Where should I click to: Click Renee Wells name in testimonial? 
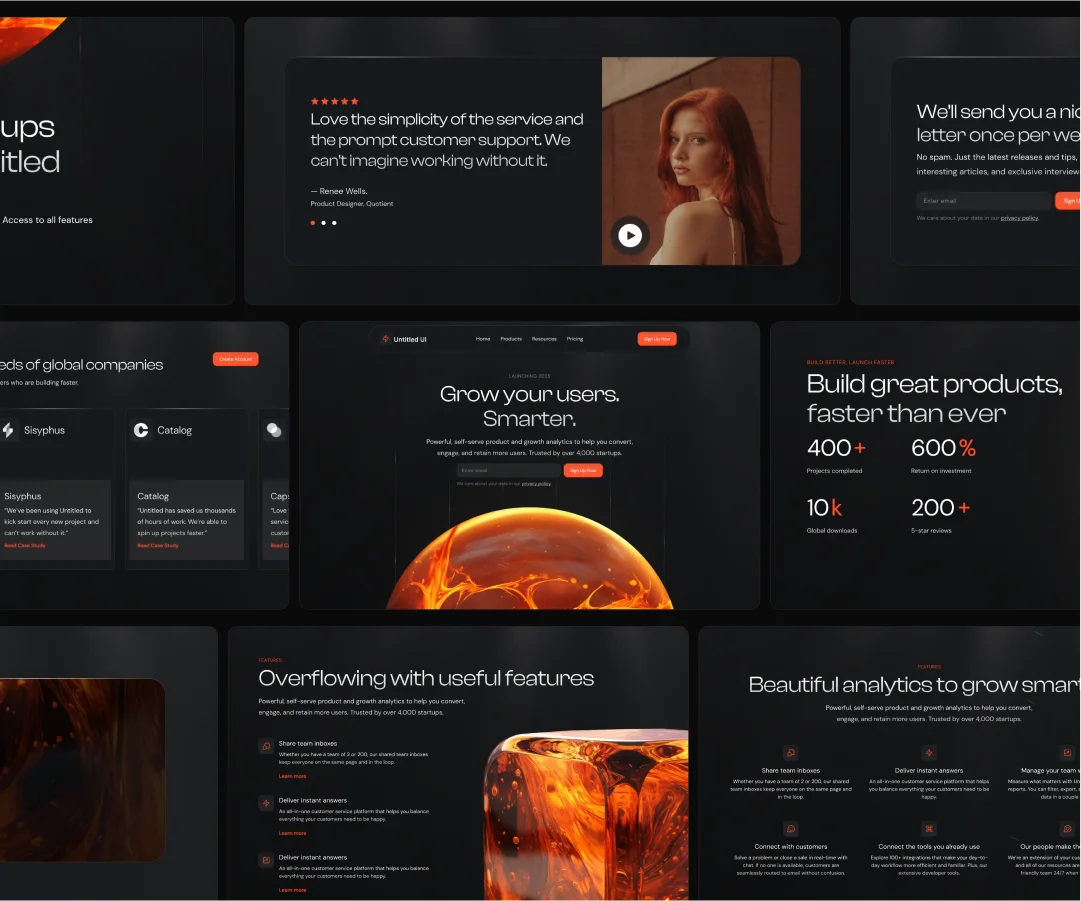pos(343,191)
